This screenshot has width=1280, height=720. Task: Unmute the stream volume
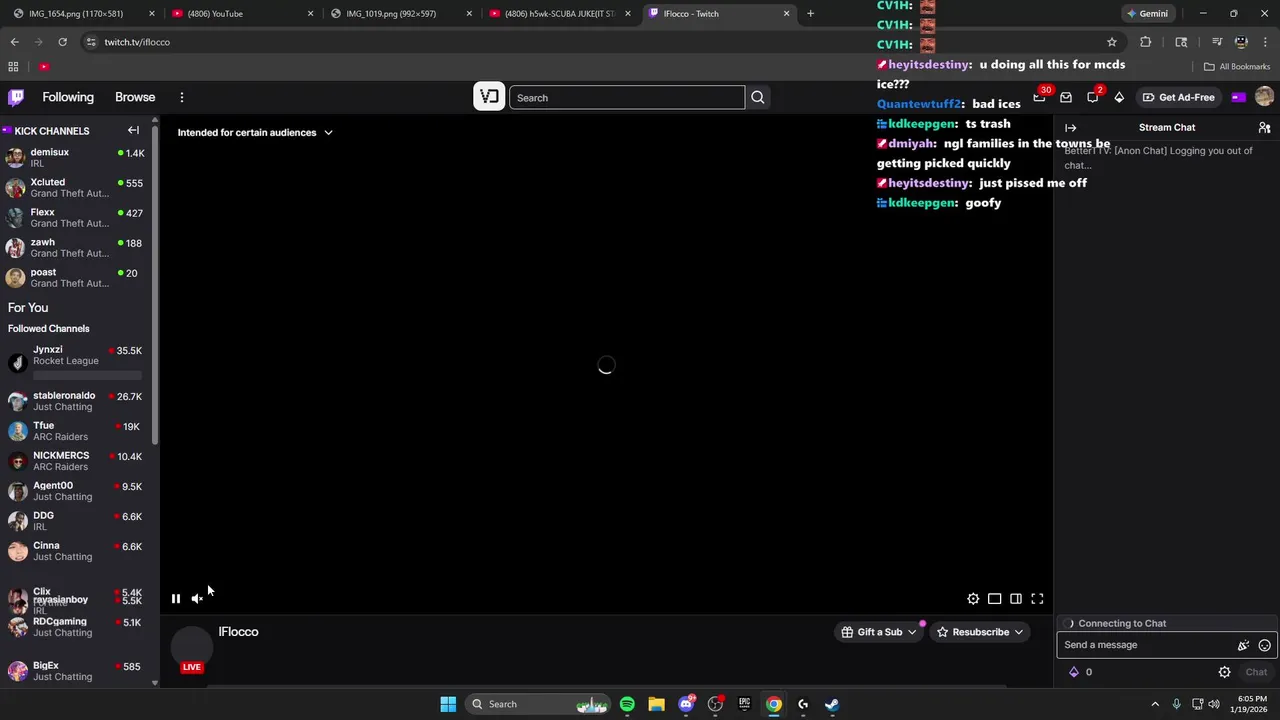pyautogui.click(x=197, y=599)
